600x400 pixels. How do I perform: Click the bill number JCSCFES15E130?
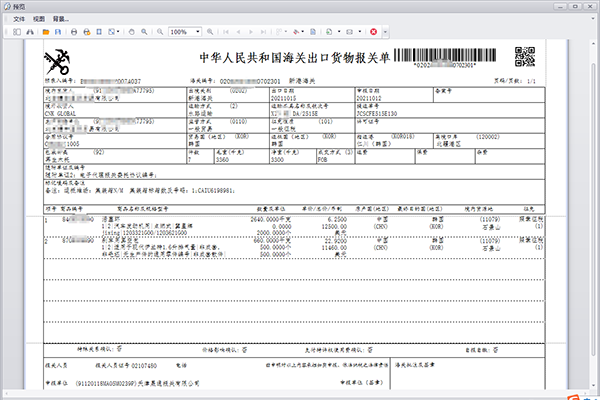377,114
